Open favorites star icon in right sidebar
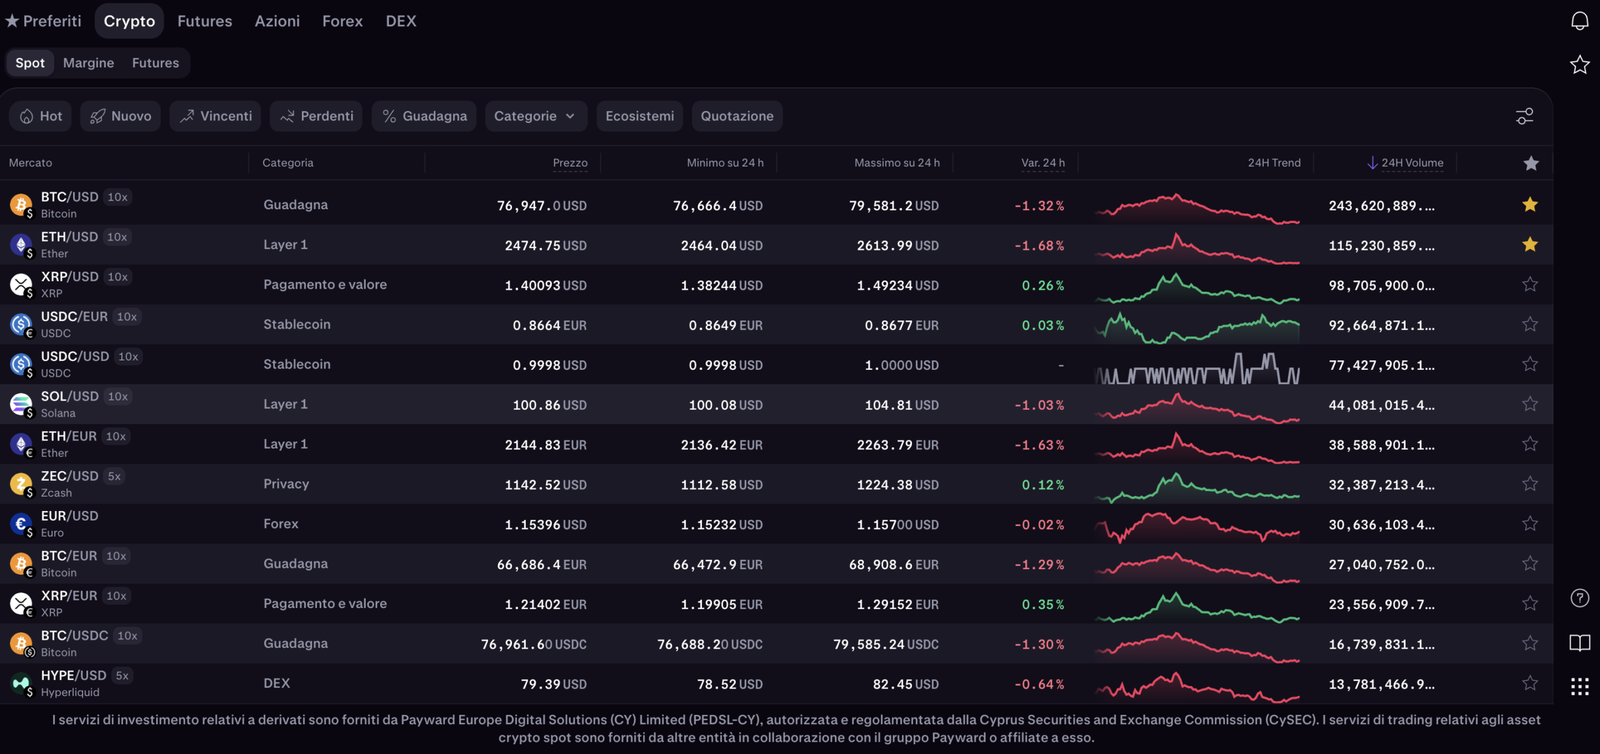Screen dimensions: 1600x754 pyautogui.click(x=1580, y=65)
